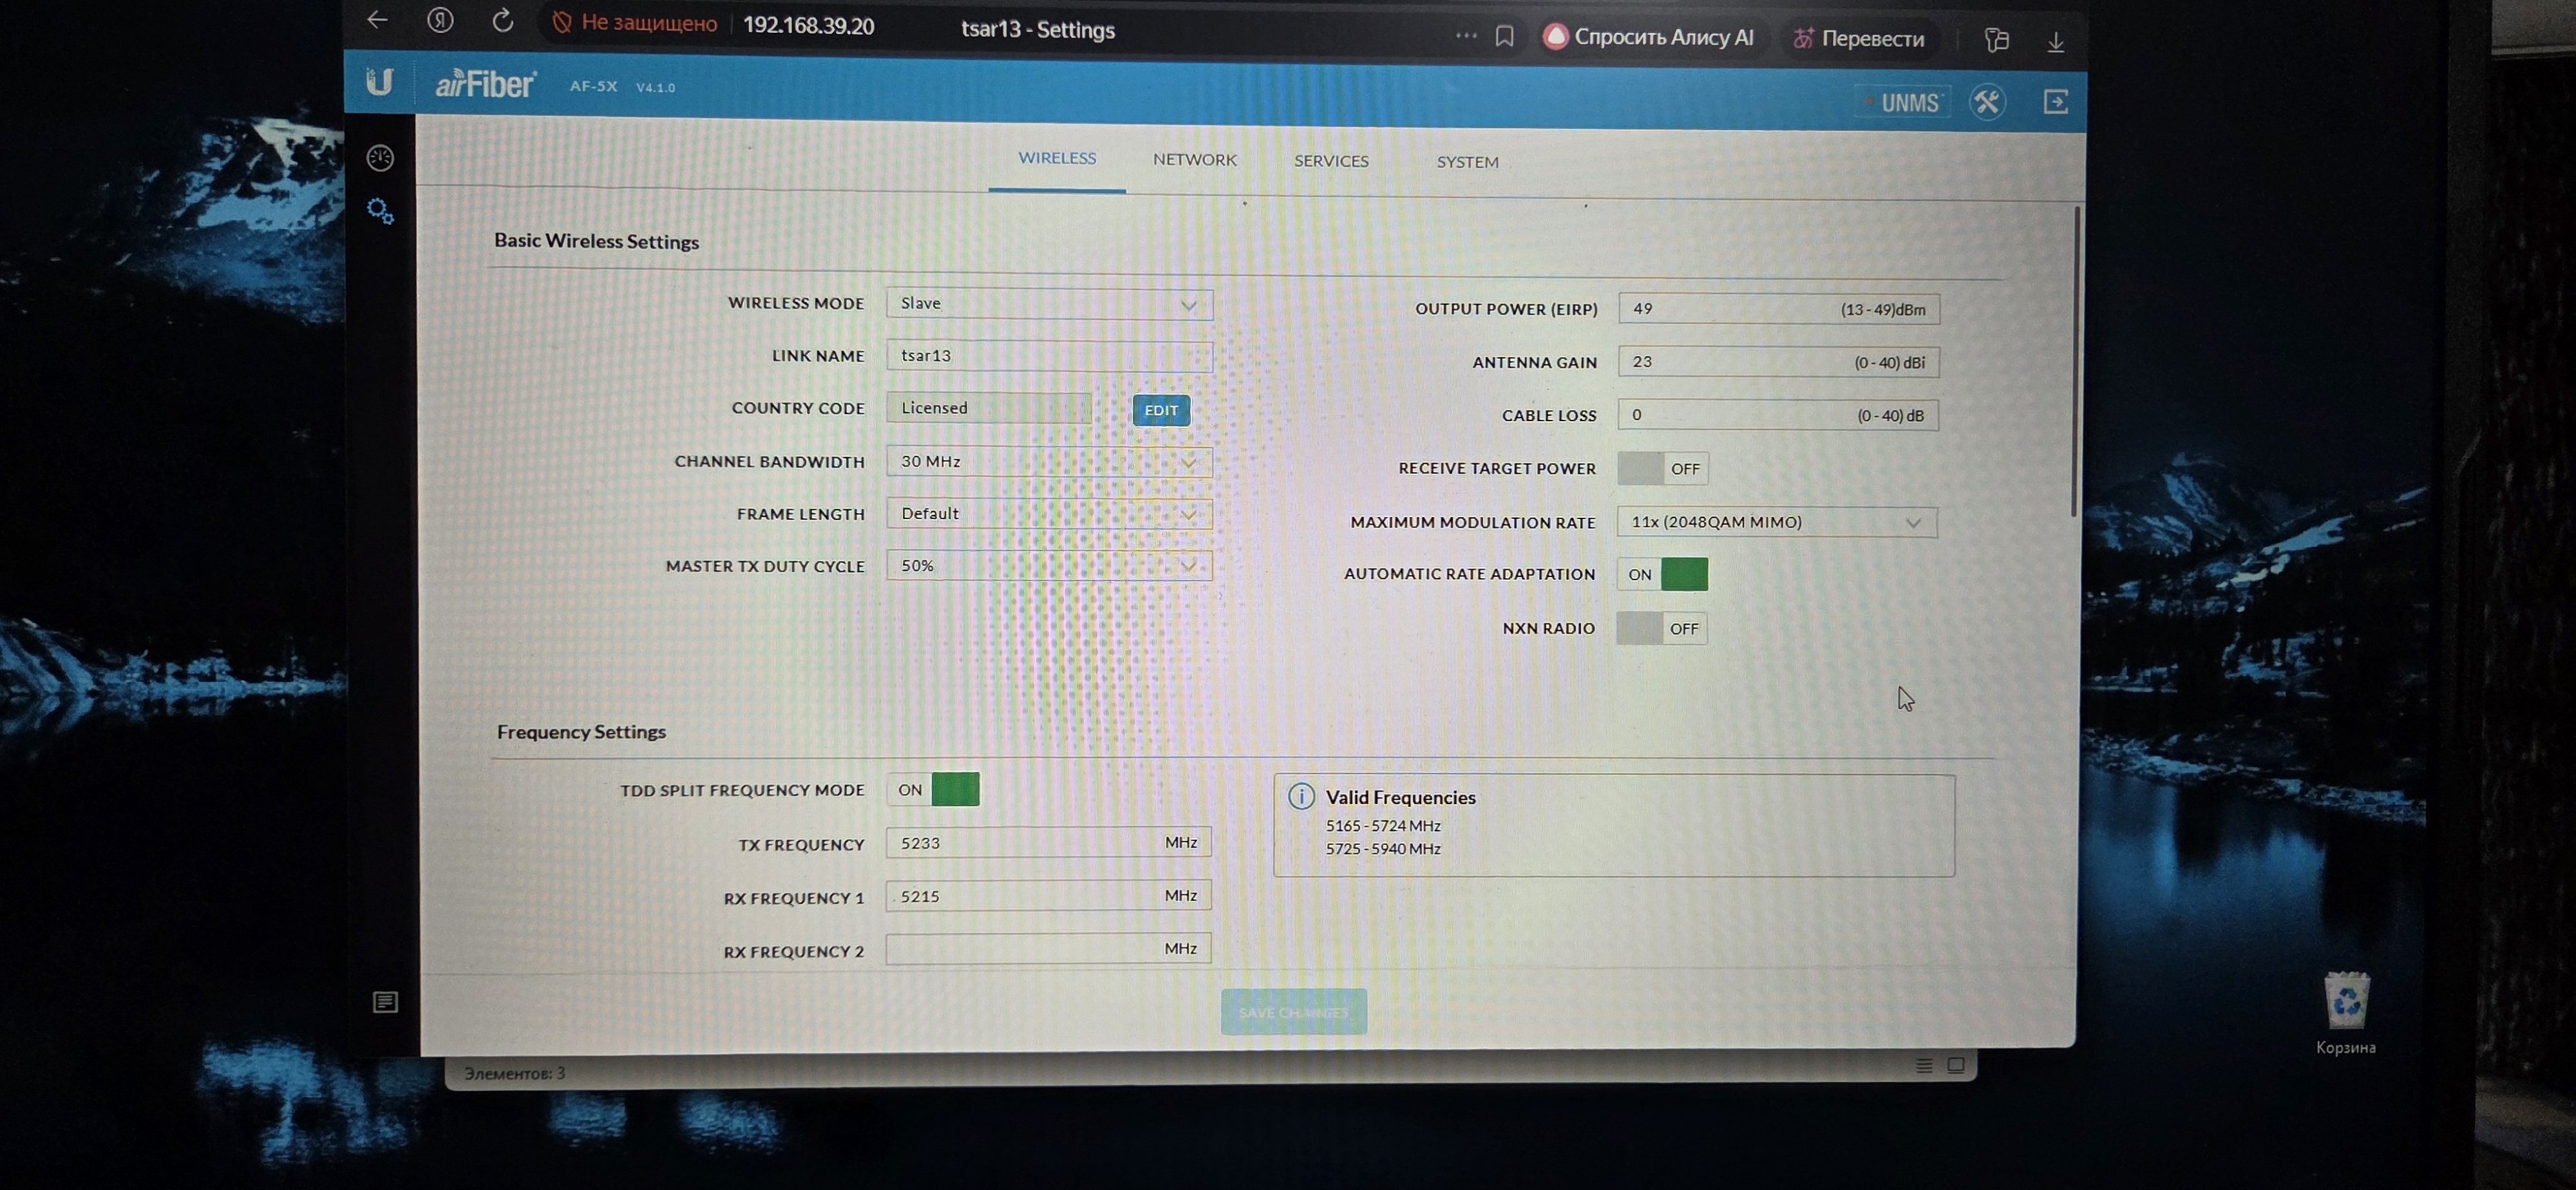Screen dimensions: 2576x1190
Task: Open the dashboard gauge icon in sidebar
Action: pos(380,158)
